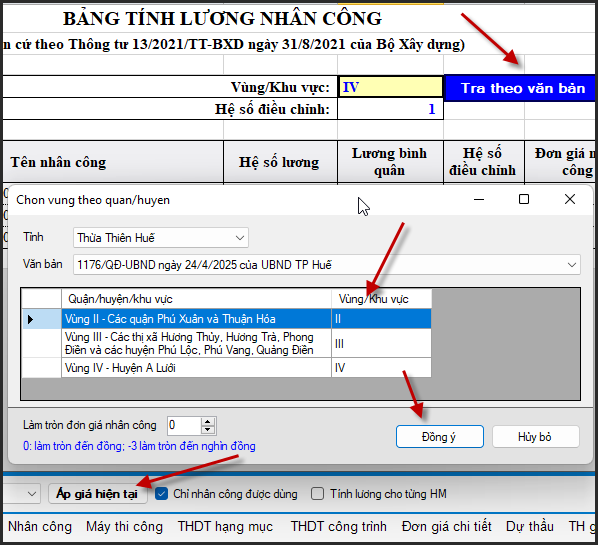Click the Áp giá hiện tại button
Viewport: 598px width, 545px height.
tap(98, 494)
